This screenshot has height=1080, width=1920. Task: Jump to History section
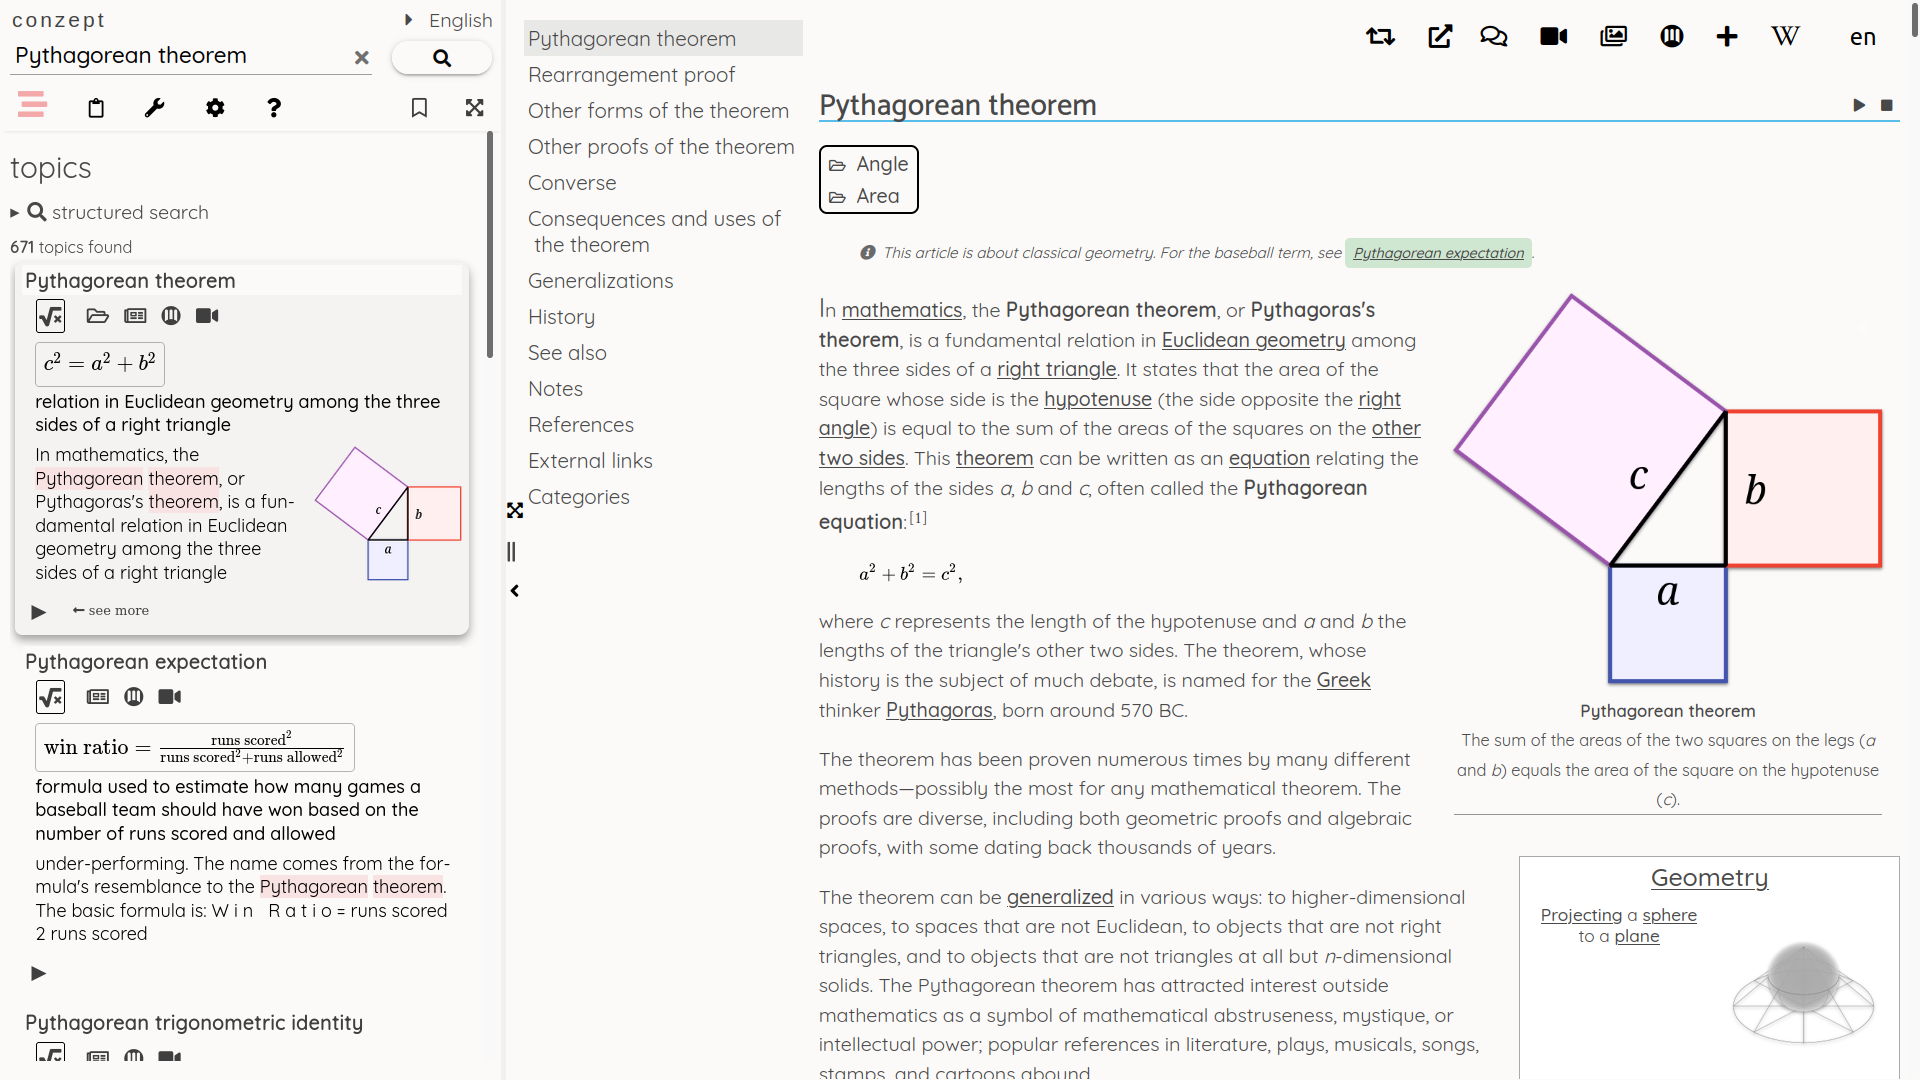tap(561, 317)
